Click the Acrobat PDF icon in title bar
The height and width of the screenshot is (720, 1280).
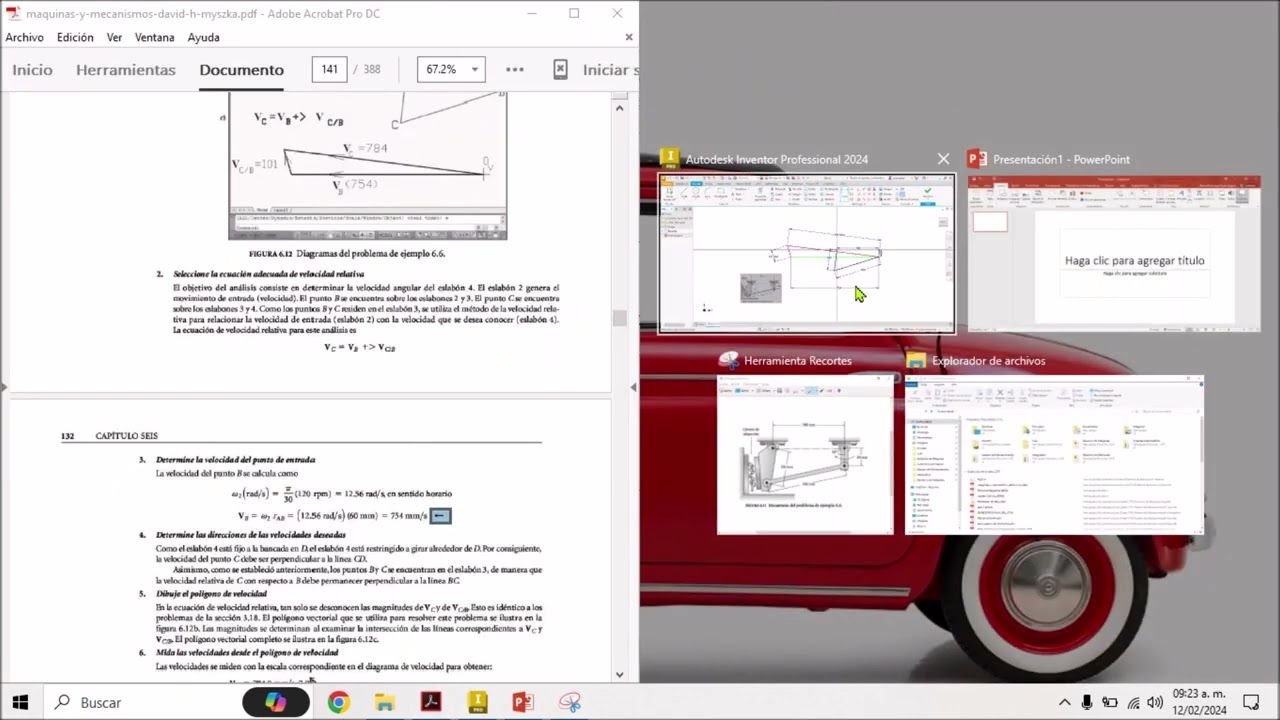[12, 14]
